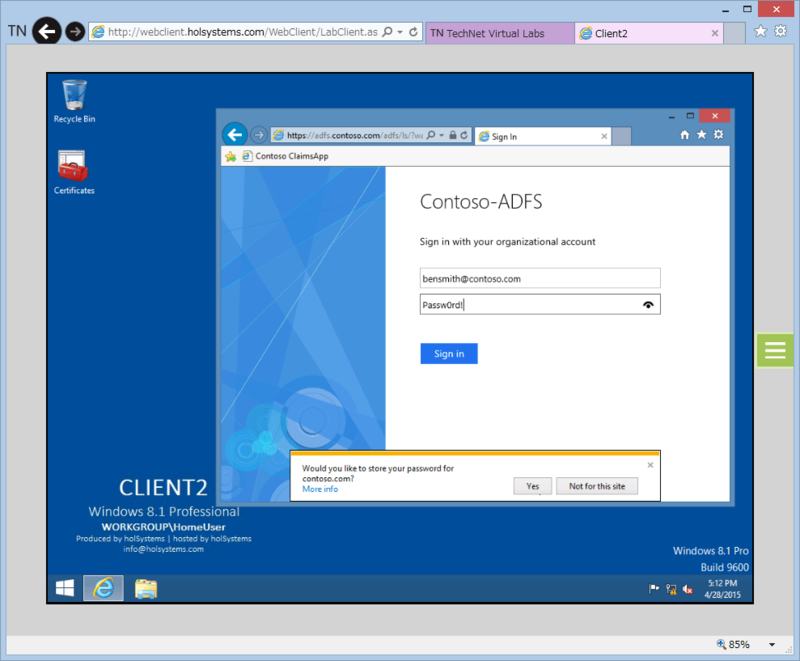Open inner browser favorites star

tap(702, 134)
